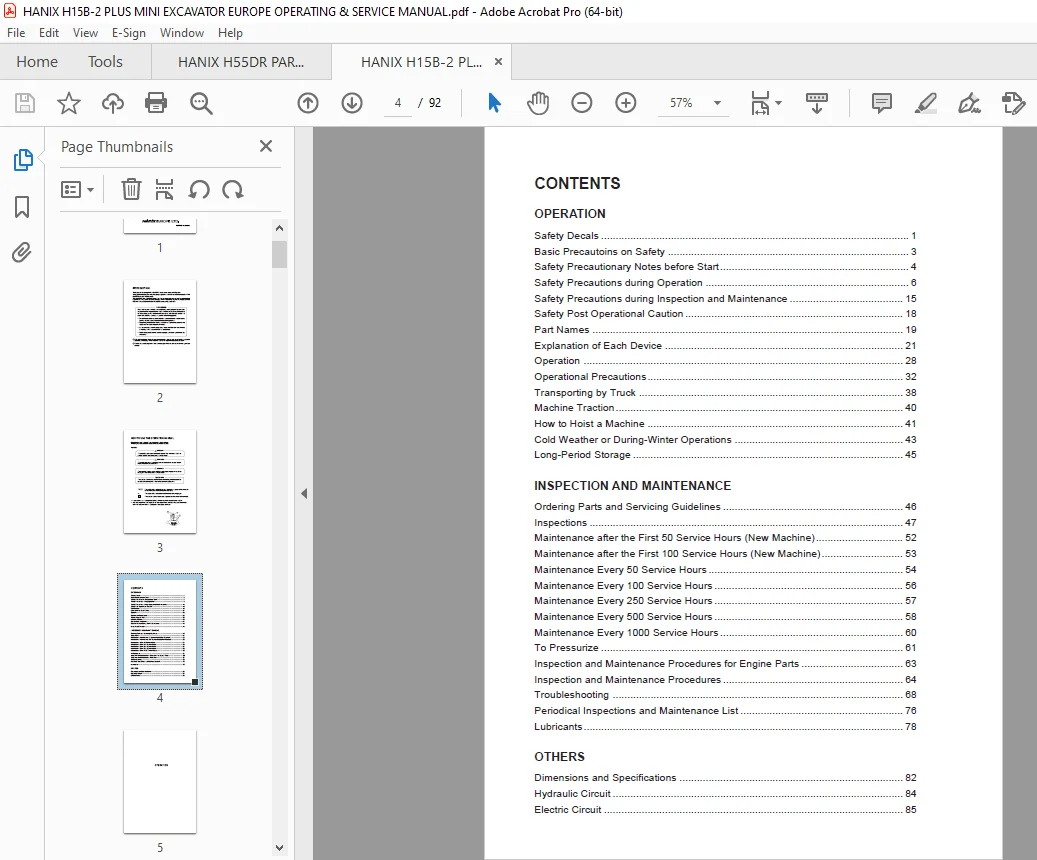Switch to the Home tab
The height and width of the screenshot is (860, 1037).
point(37,62)
